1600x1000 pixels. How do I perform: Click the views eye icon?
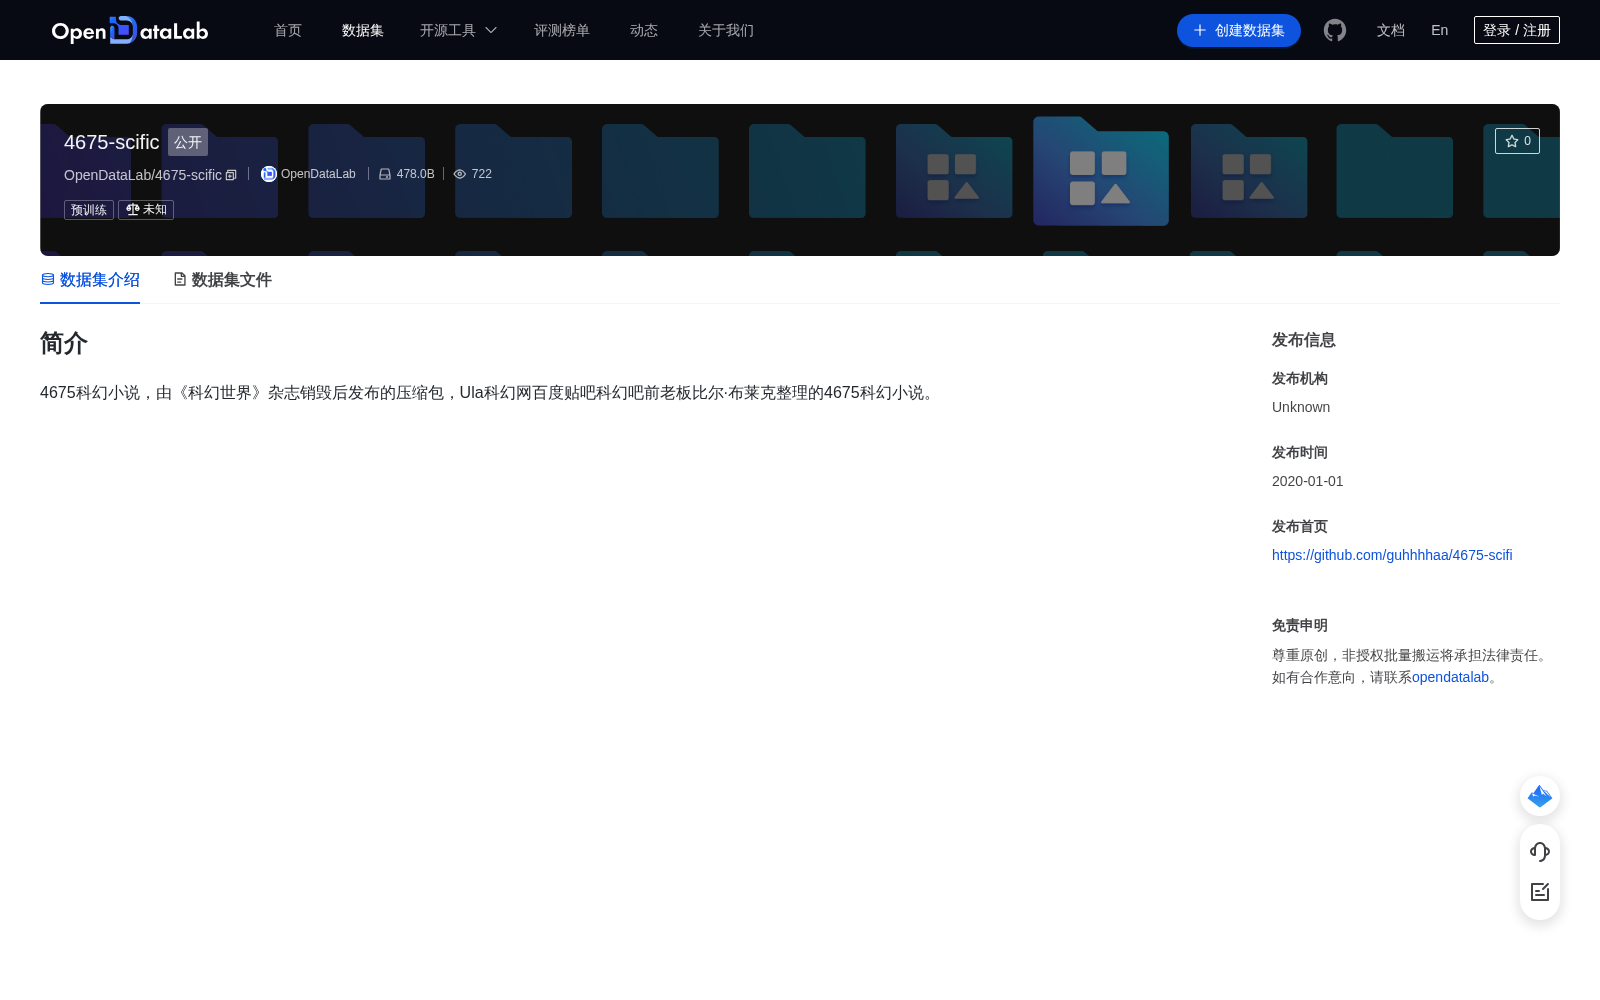pos(460,174)
